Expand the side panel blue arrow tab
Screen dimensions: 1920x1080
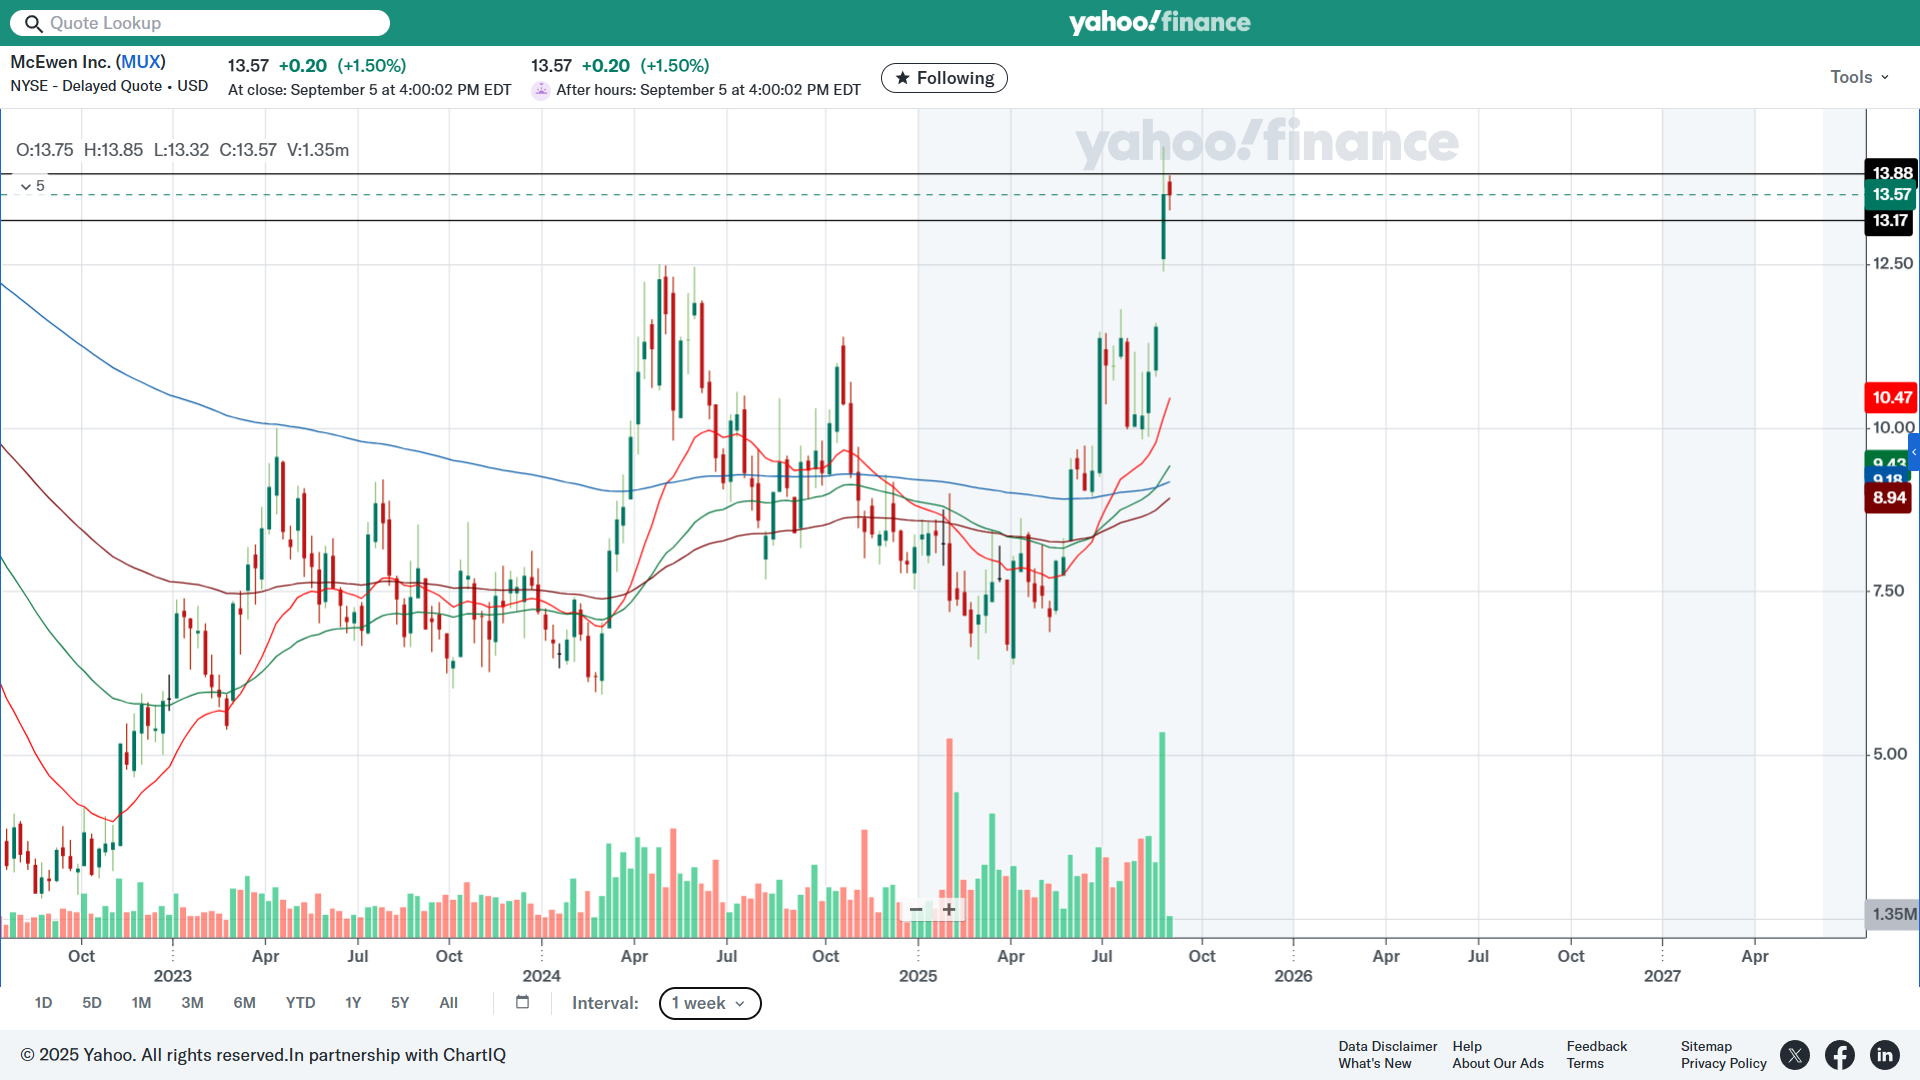point(1913,452)
